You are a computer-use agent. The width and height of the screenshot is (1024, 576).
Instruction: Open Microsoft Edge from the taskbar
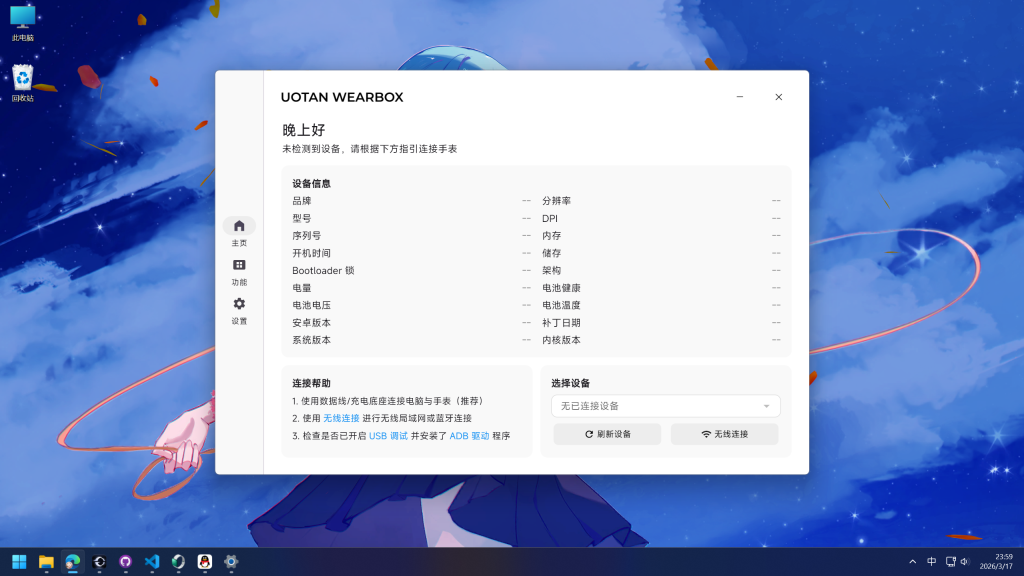(72, 562)
